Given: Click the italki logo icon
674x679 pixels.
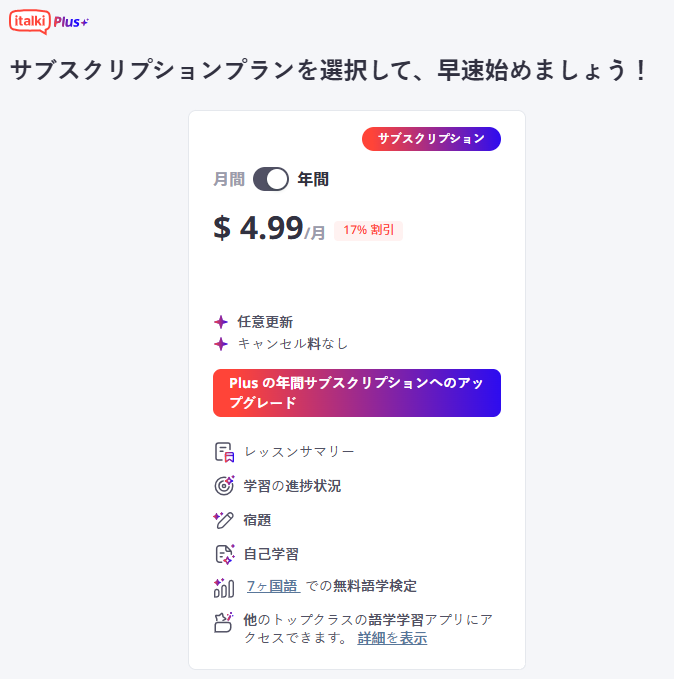Looking at the screenshot, I should pos(30,22).
